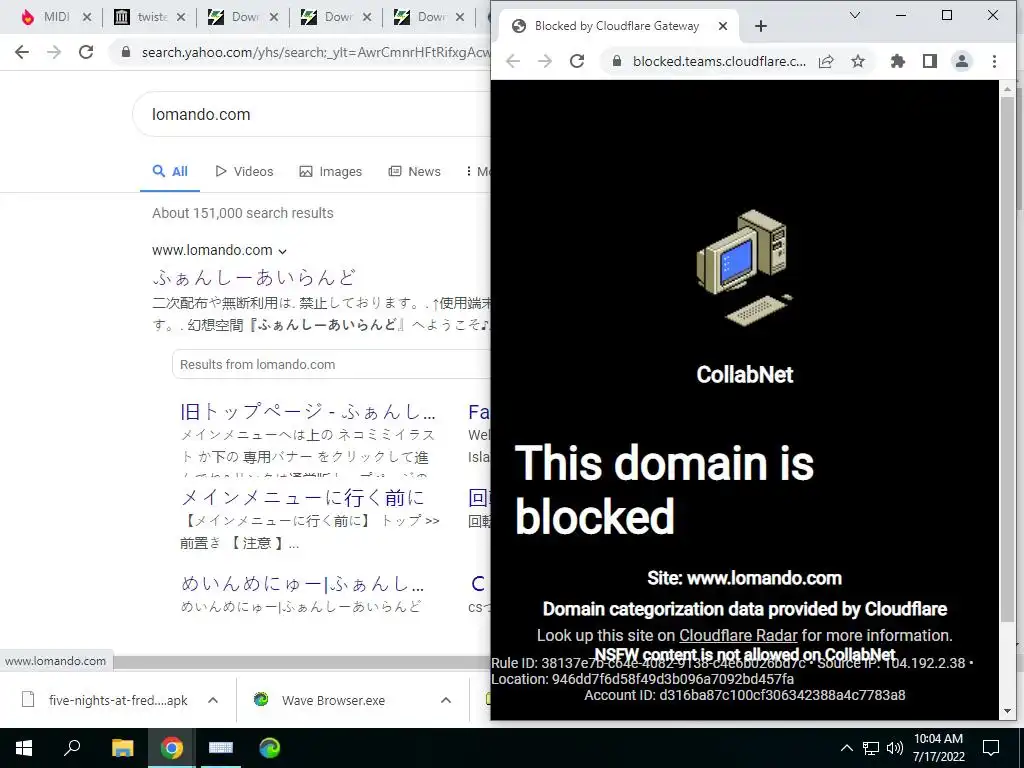The width and height of the screenshot is (1024, 768).
Task: Select the Blocked by Cloudflare Gateway tab
Action: pyautogui.click(x=617, y=26)
